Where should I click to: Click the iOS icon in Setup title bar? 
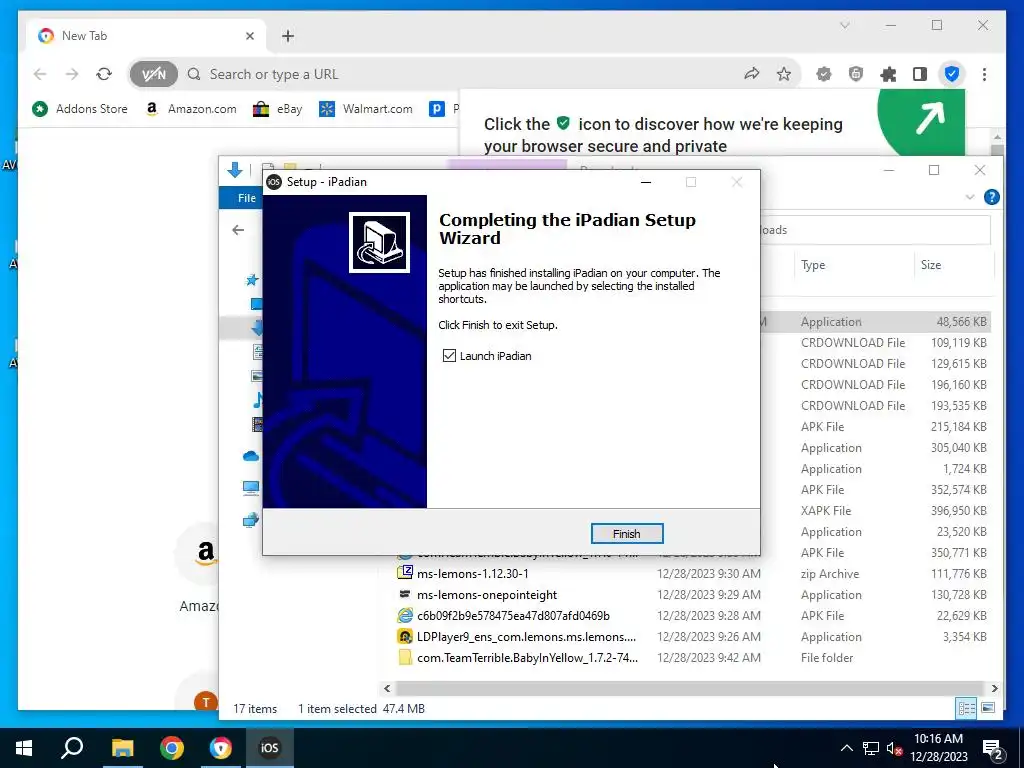(x=274, y=182)
